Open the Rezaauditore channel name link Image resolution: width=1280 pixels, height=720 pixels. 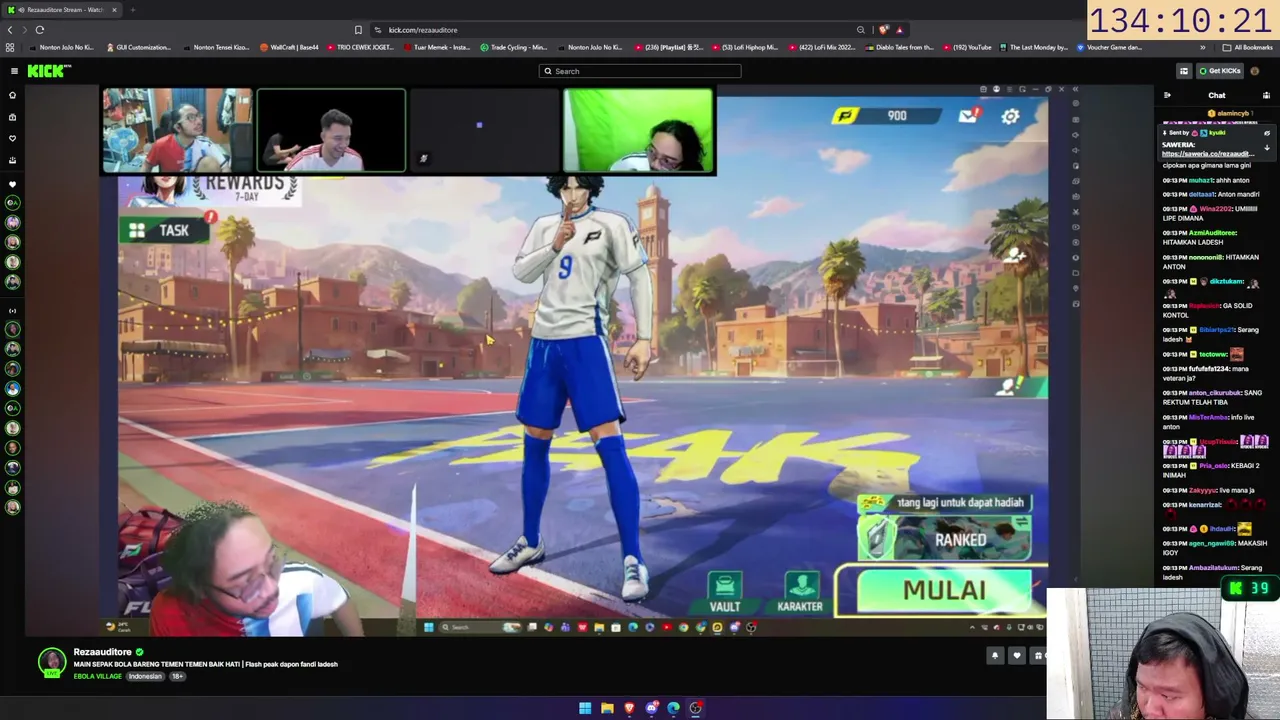coord(102,652)
